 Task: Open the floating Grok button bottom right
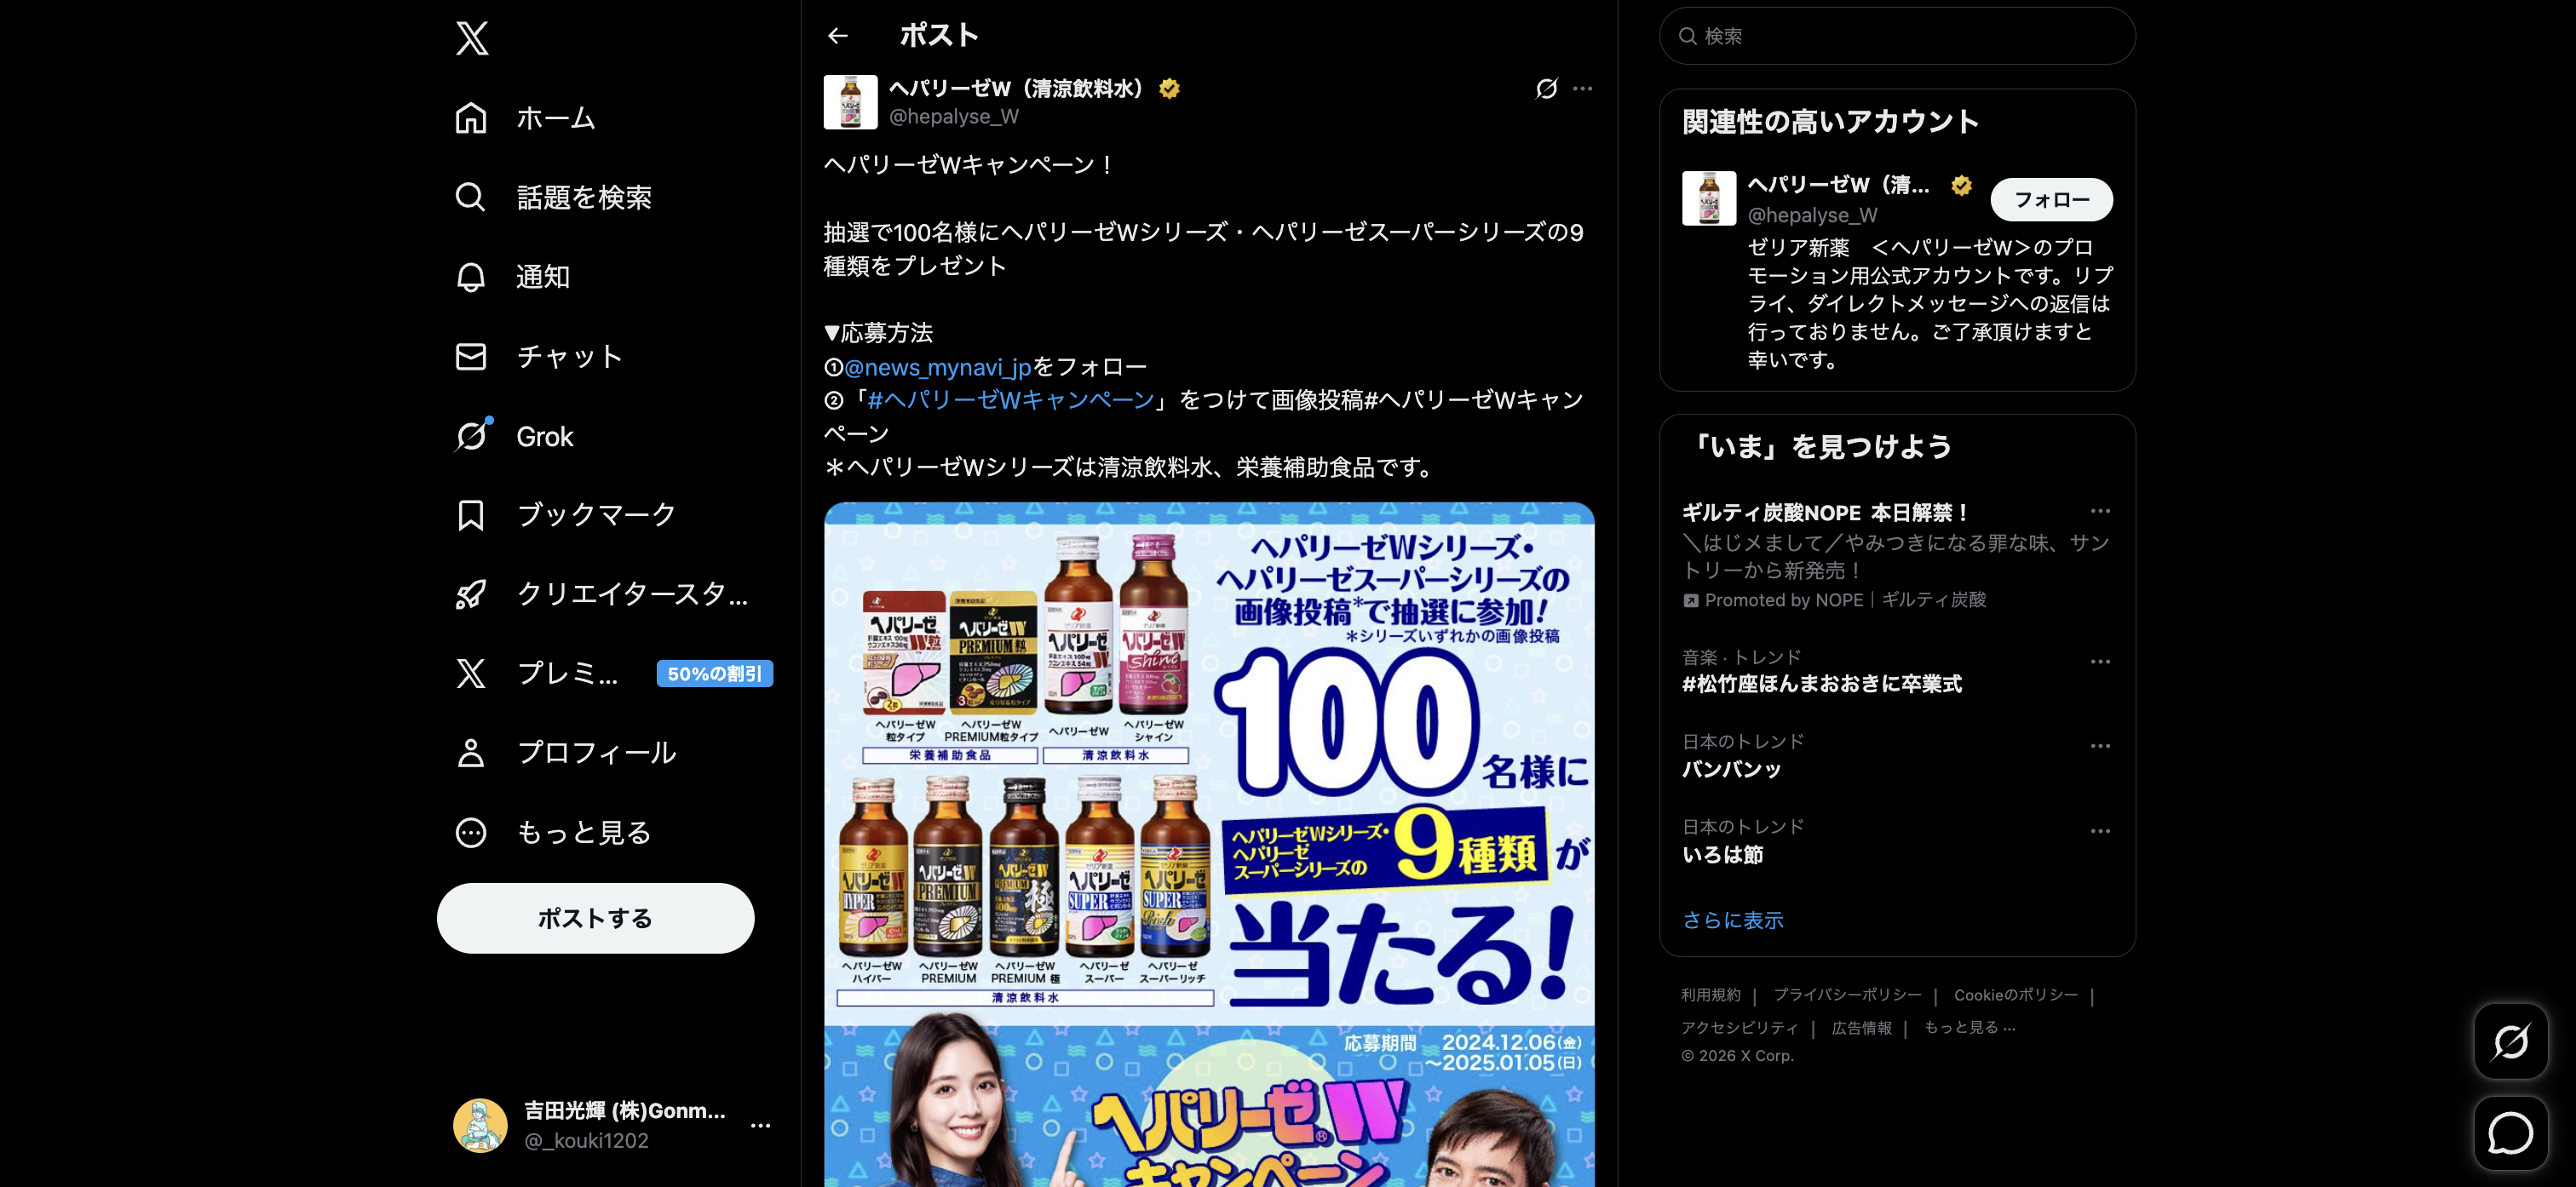point(2510,1041)
